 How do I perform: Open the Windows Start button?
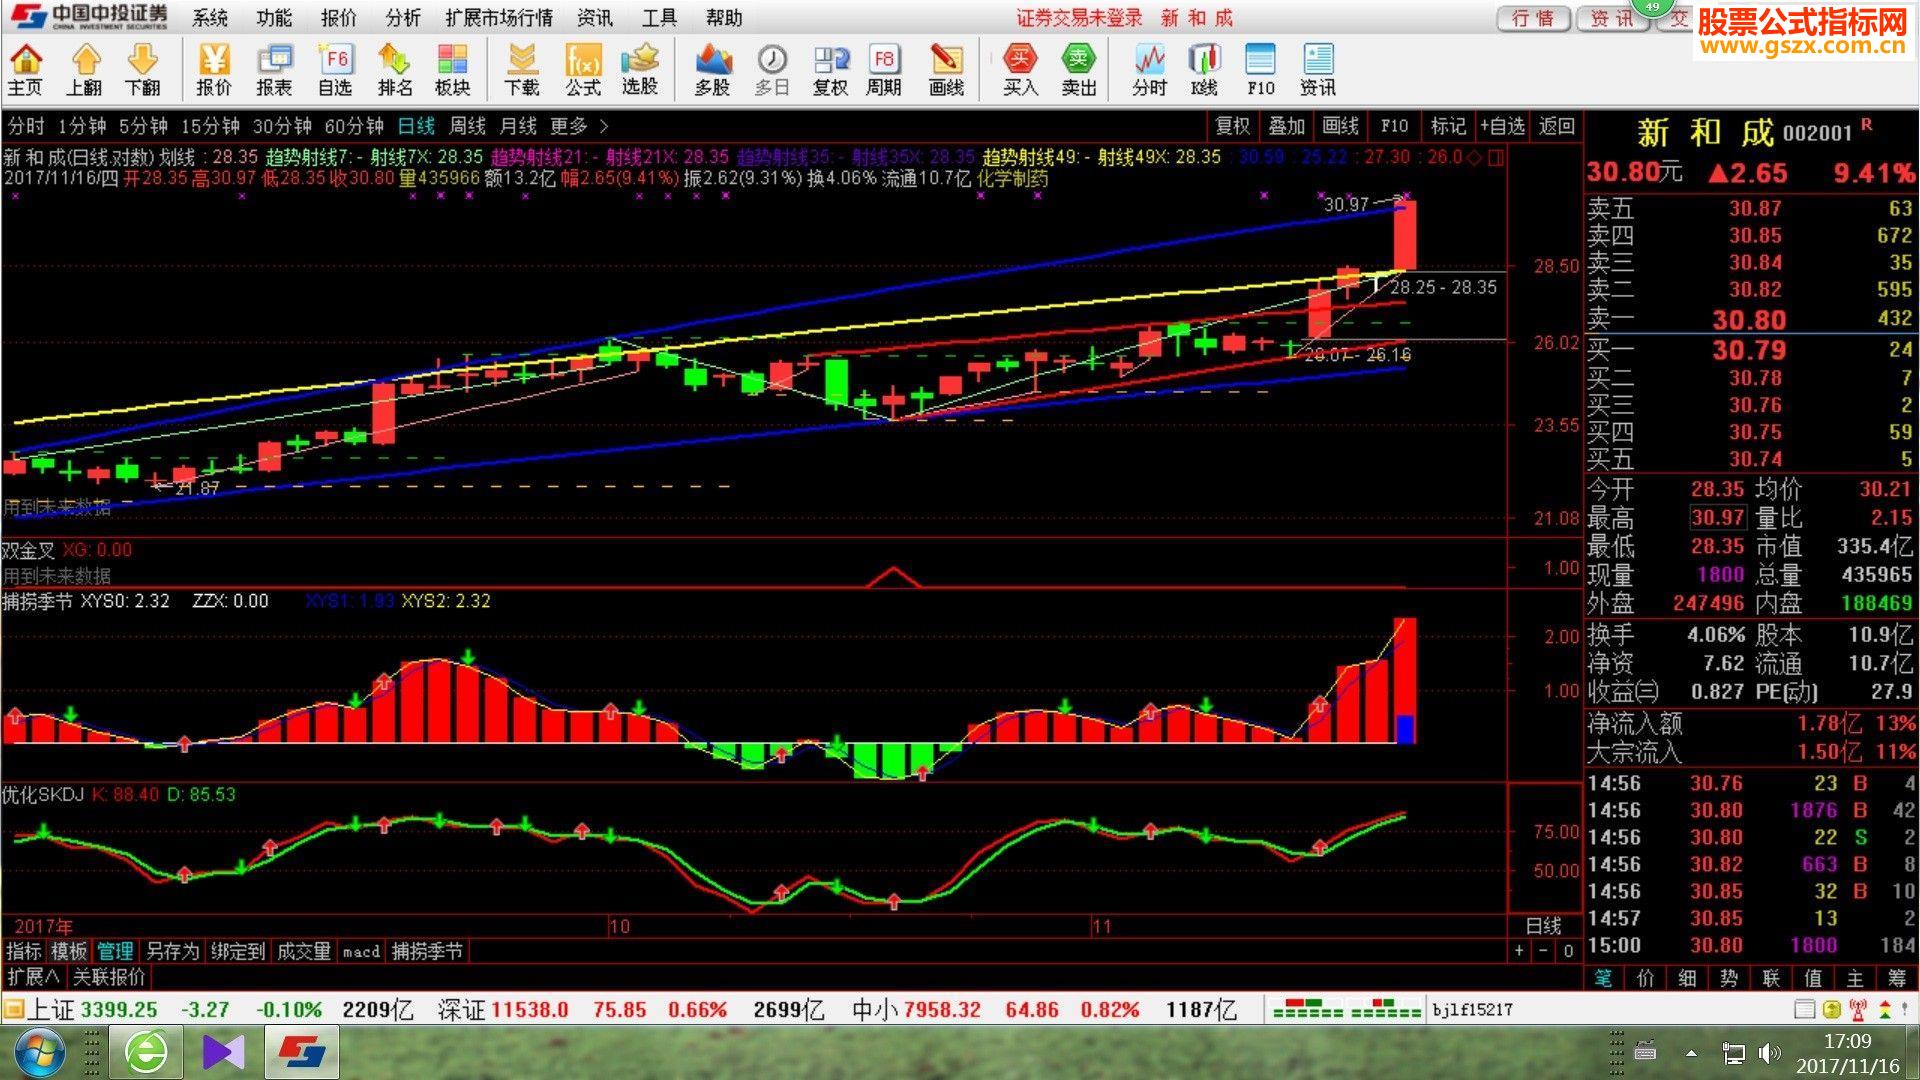(39, 1053)
